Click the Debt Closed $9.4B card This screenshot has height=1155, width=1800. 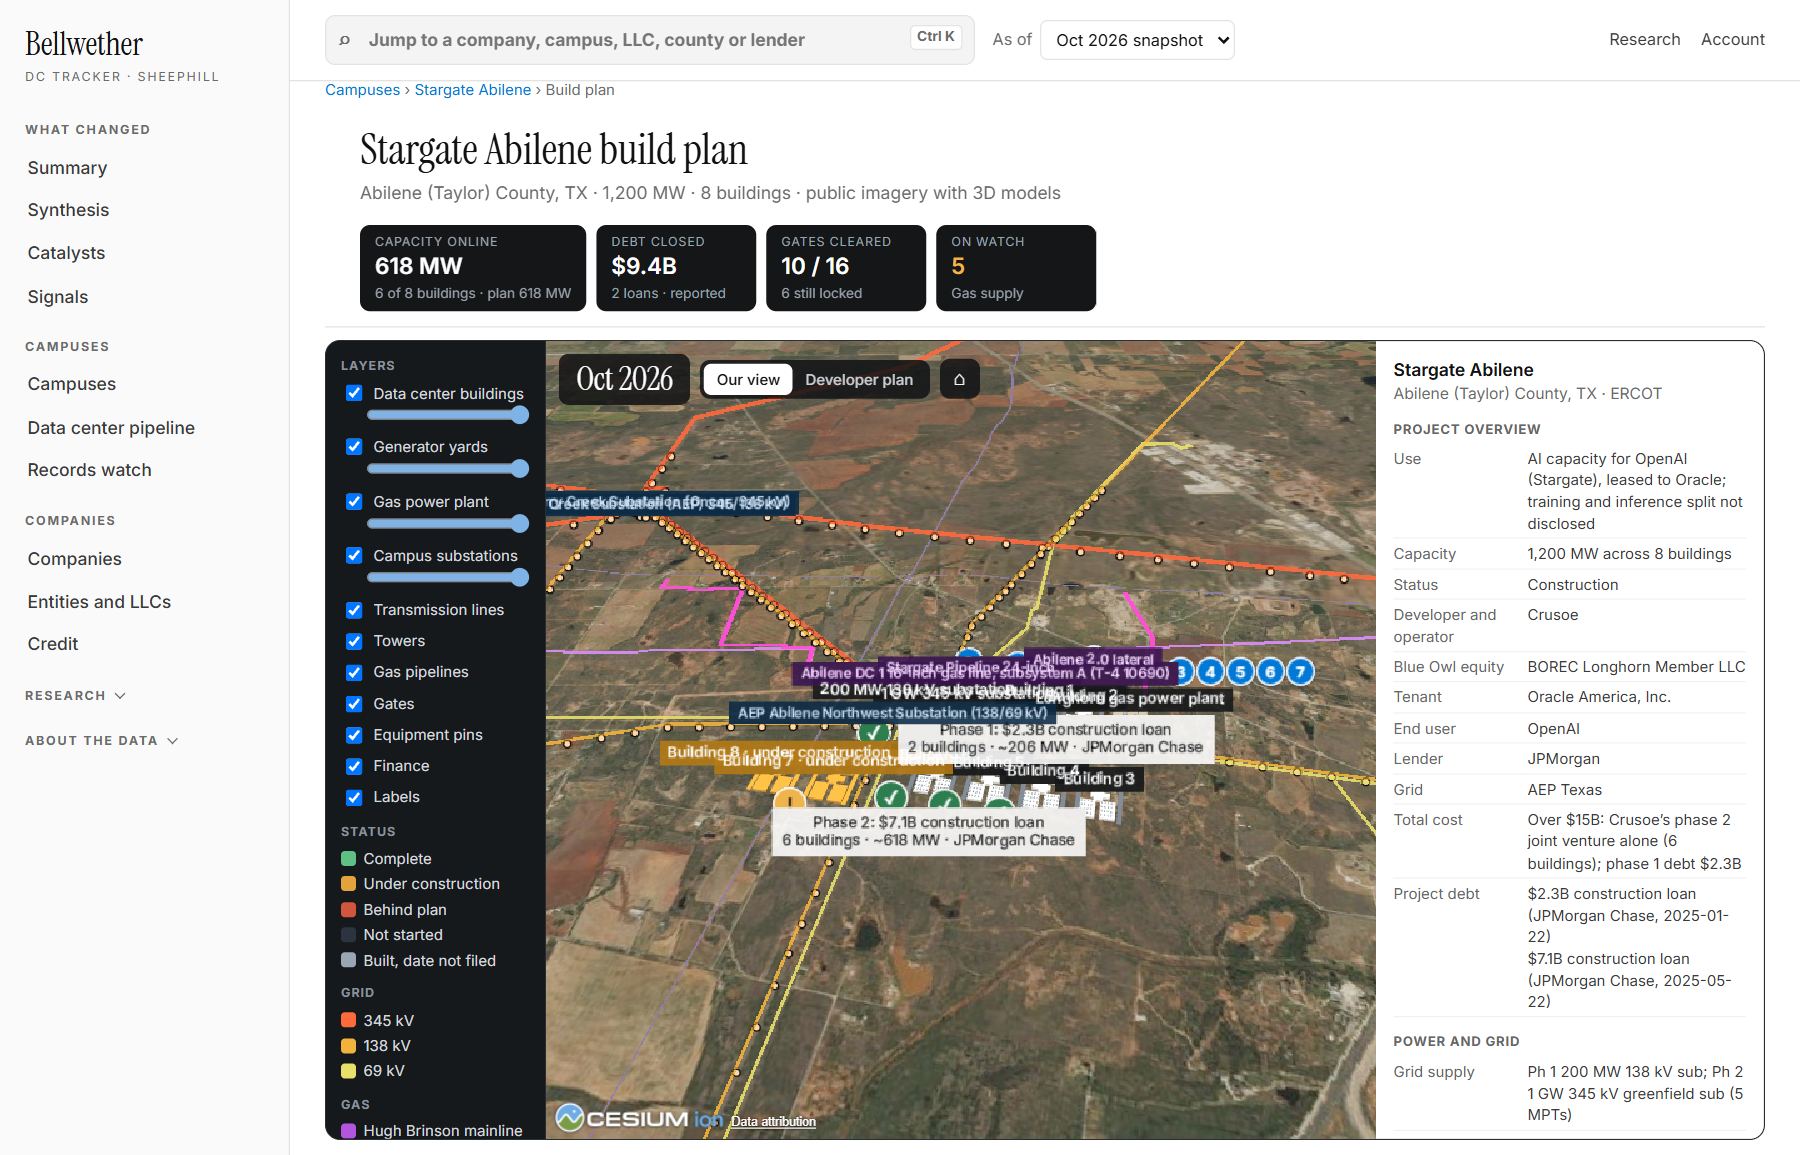pos(676,268)
